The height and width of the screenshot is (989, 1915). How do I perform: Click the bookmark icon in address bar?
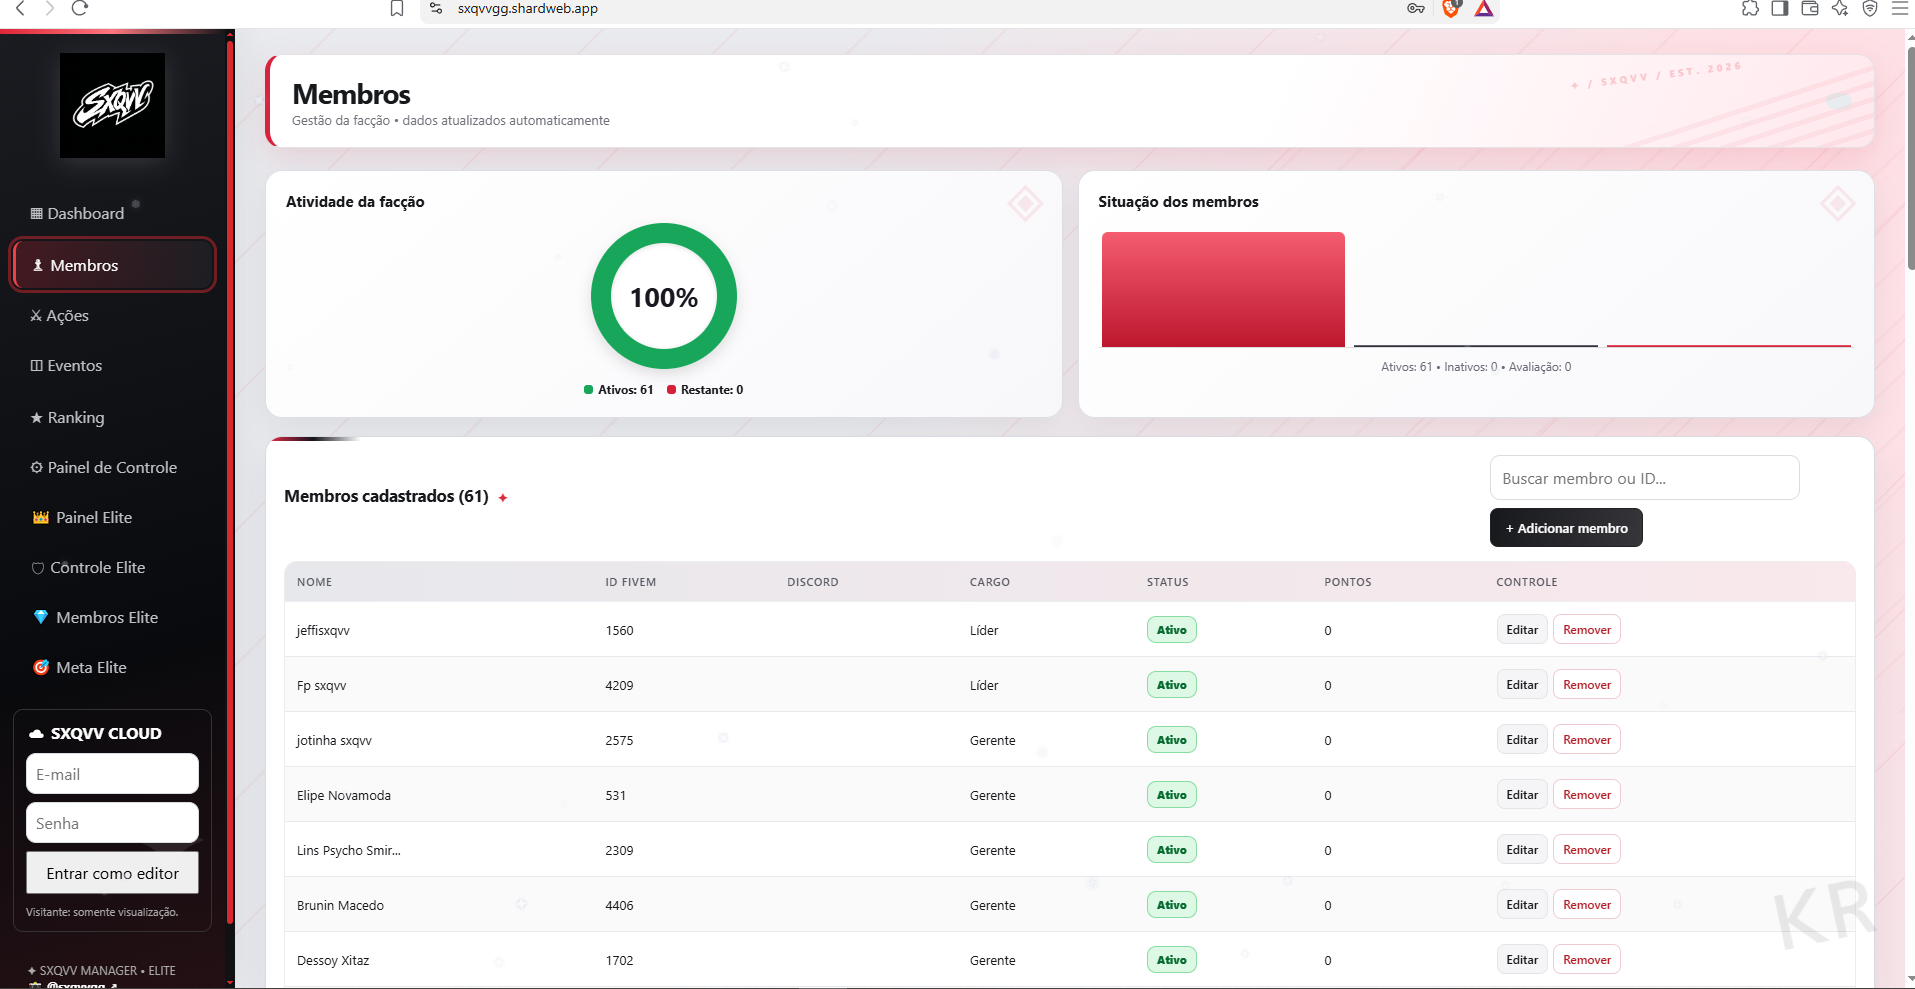click(397, 8)
